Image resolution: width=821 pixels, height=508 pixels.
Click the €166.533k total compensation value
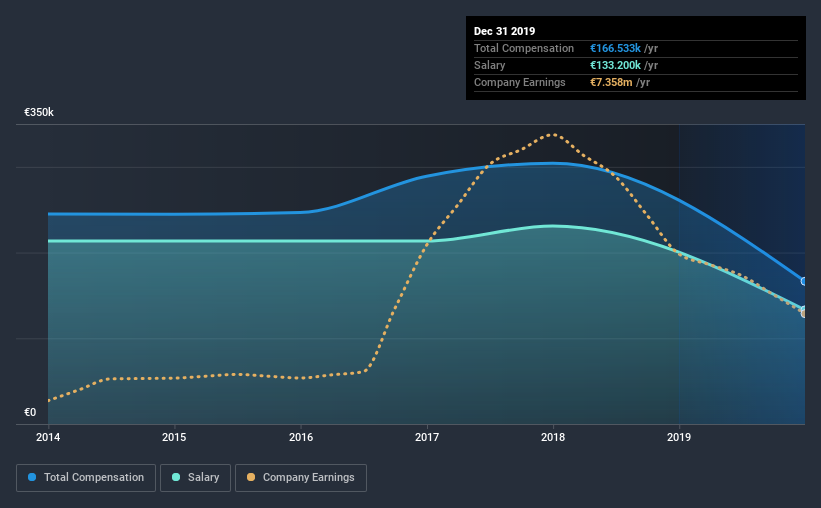click(x=615, y=48)
